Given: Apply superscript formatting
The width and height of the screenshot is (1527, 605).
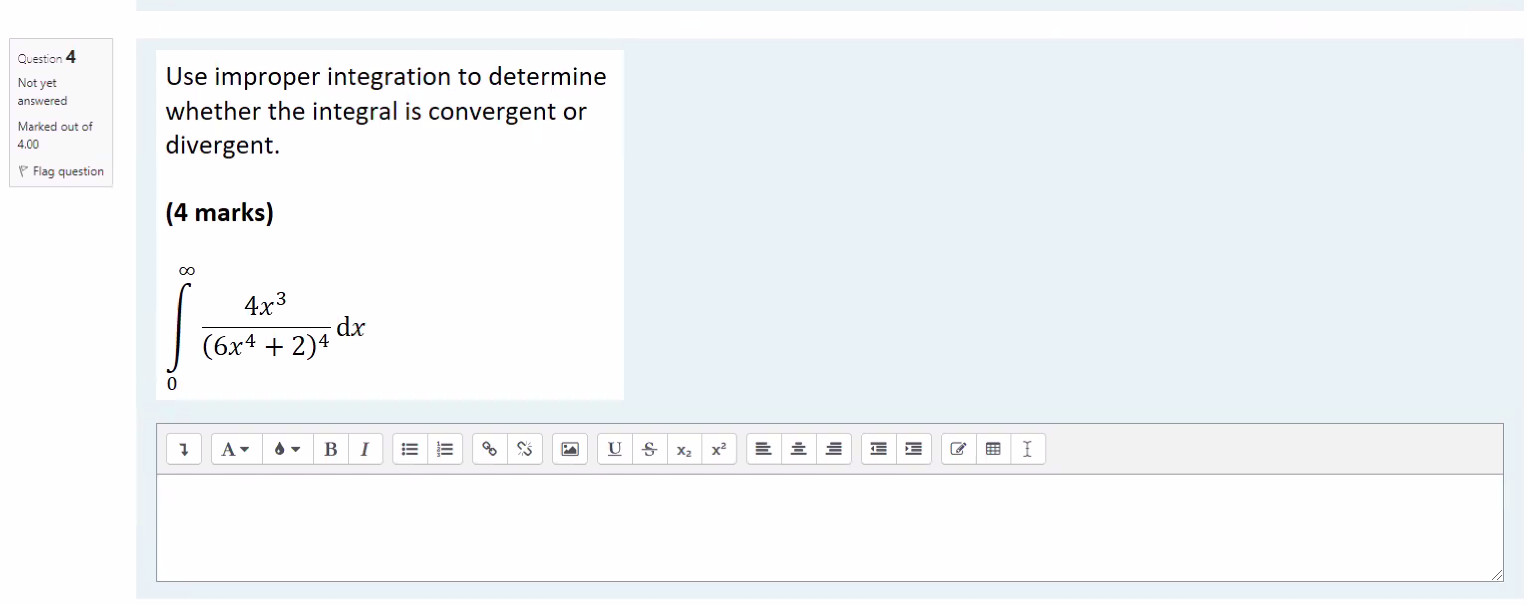Looking at the screenshot, I should [x=718, y=449].
